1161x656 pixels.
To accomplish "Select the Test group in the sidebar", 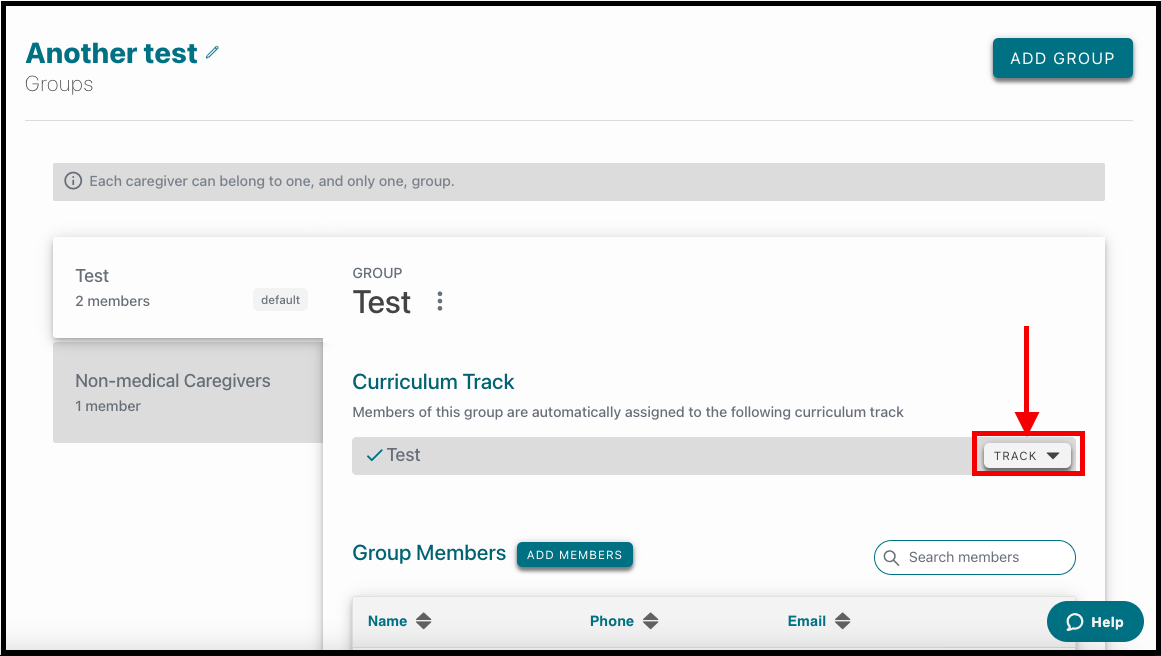I will (x=188, y=288).
